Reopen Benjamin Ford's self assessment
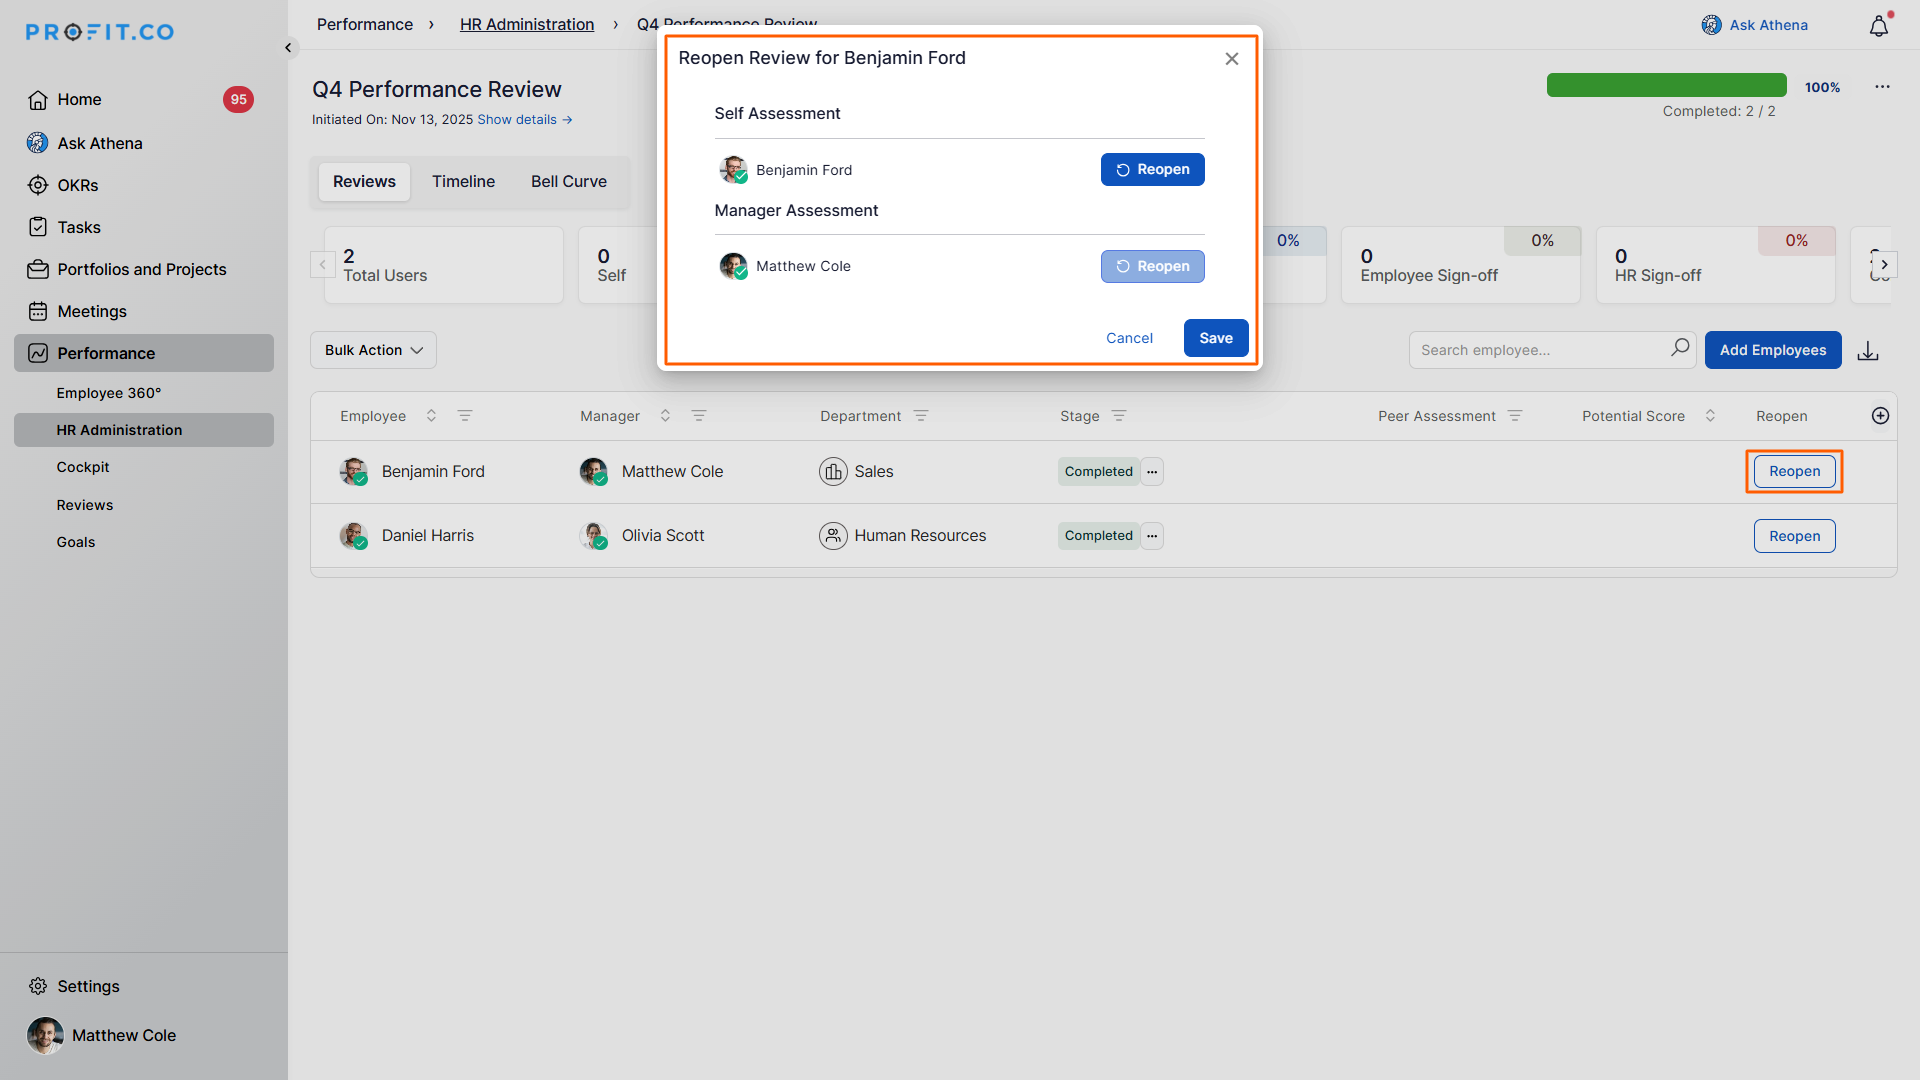Viewport: 1920px width, 1080px height. (x=1152, y=170)
